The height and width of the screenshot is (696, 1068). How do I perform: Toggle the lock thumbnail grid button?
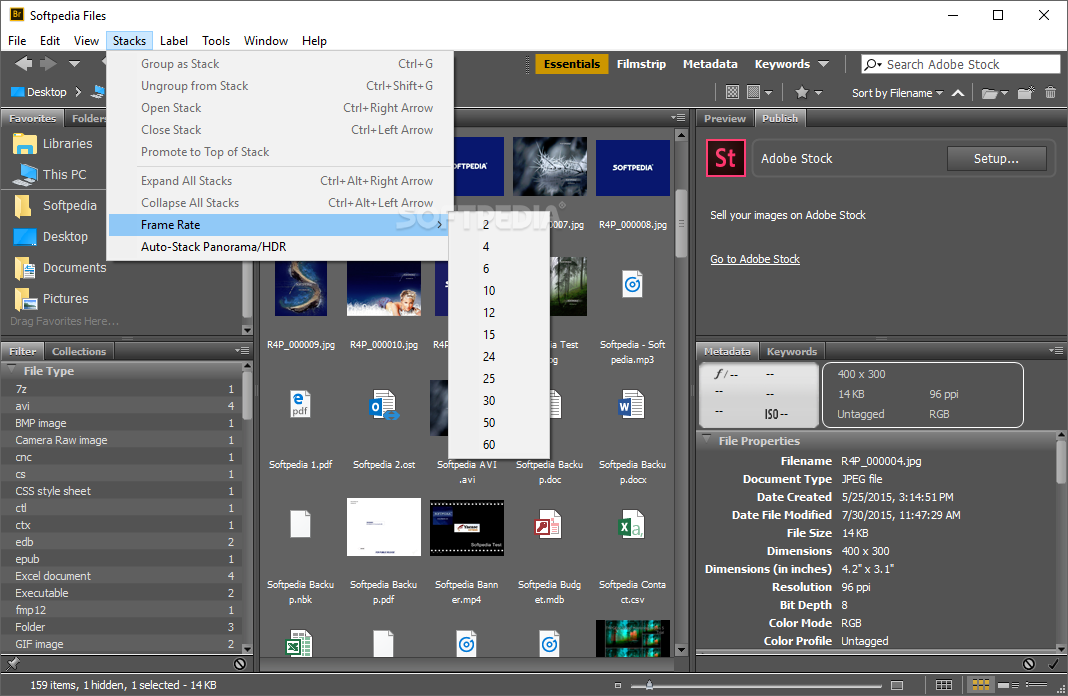coord(943,685)
